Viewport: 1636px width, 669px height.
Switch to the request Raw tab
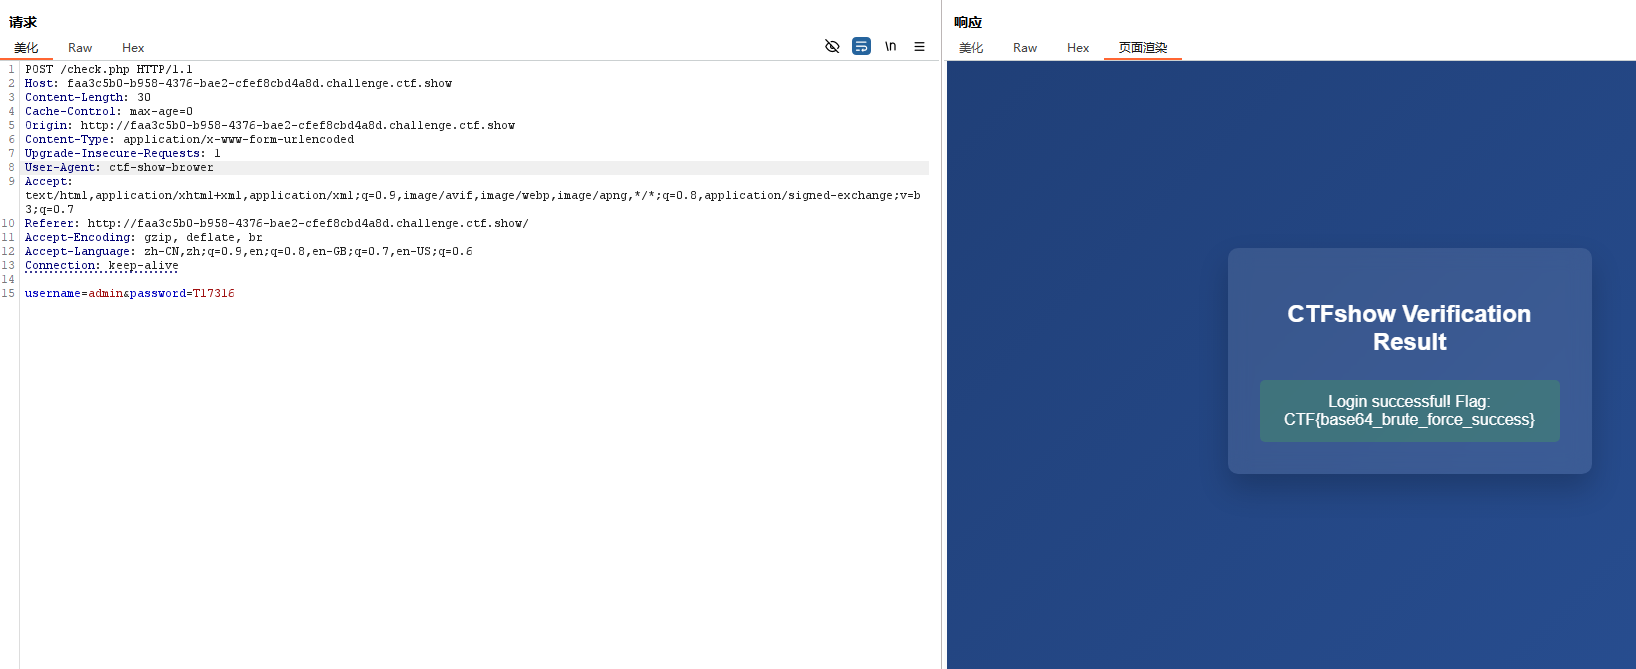(80, 48)
